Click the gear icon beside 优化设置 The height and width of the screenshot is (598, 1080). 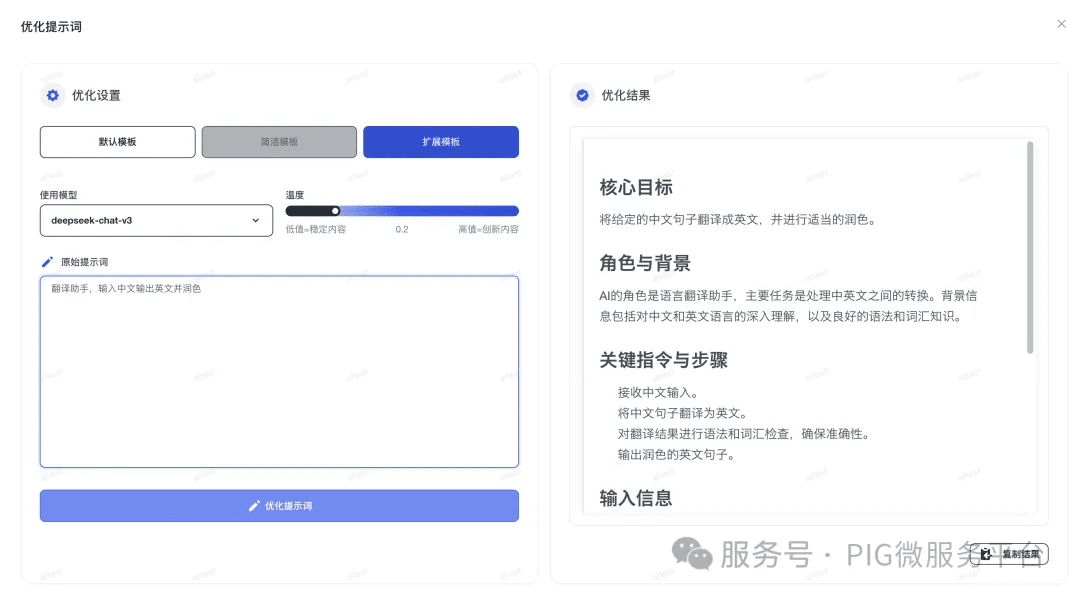point(52,95)
